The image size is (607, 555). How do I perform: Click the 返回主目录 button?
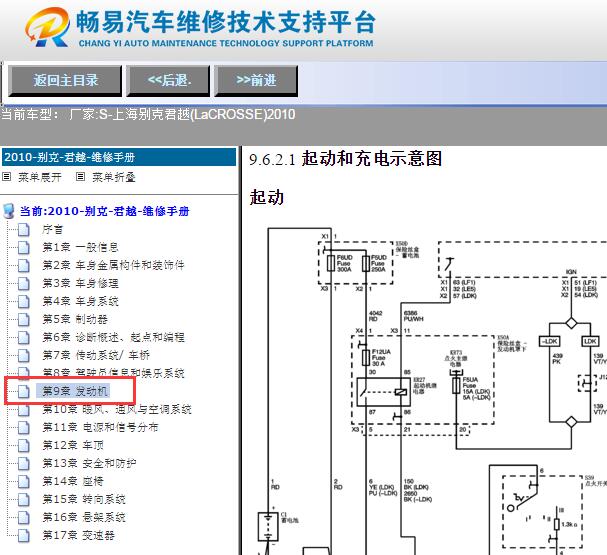(x=65, y=81)
